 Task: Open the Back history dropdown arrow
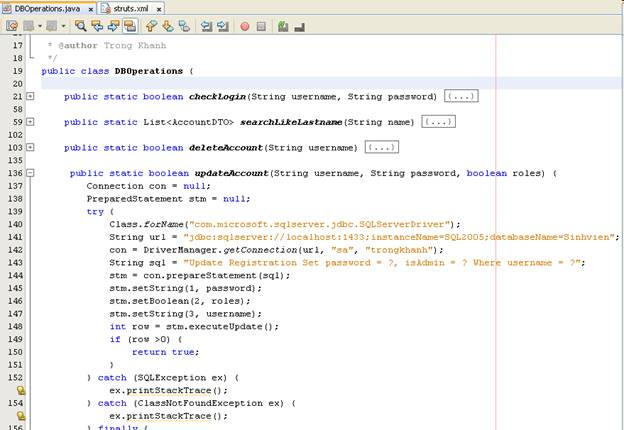coord(40,26)
